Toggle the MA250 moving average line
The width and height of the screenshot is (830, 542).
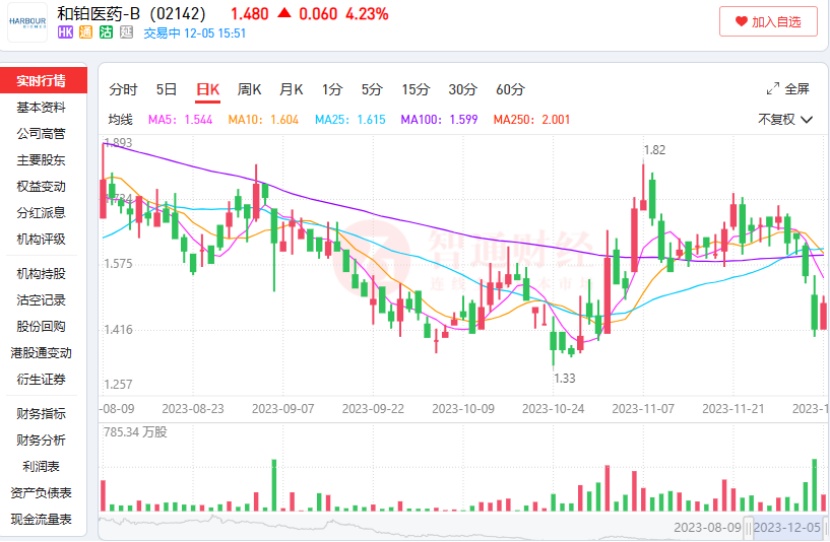click(532, 119)
